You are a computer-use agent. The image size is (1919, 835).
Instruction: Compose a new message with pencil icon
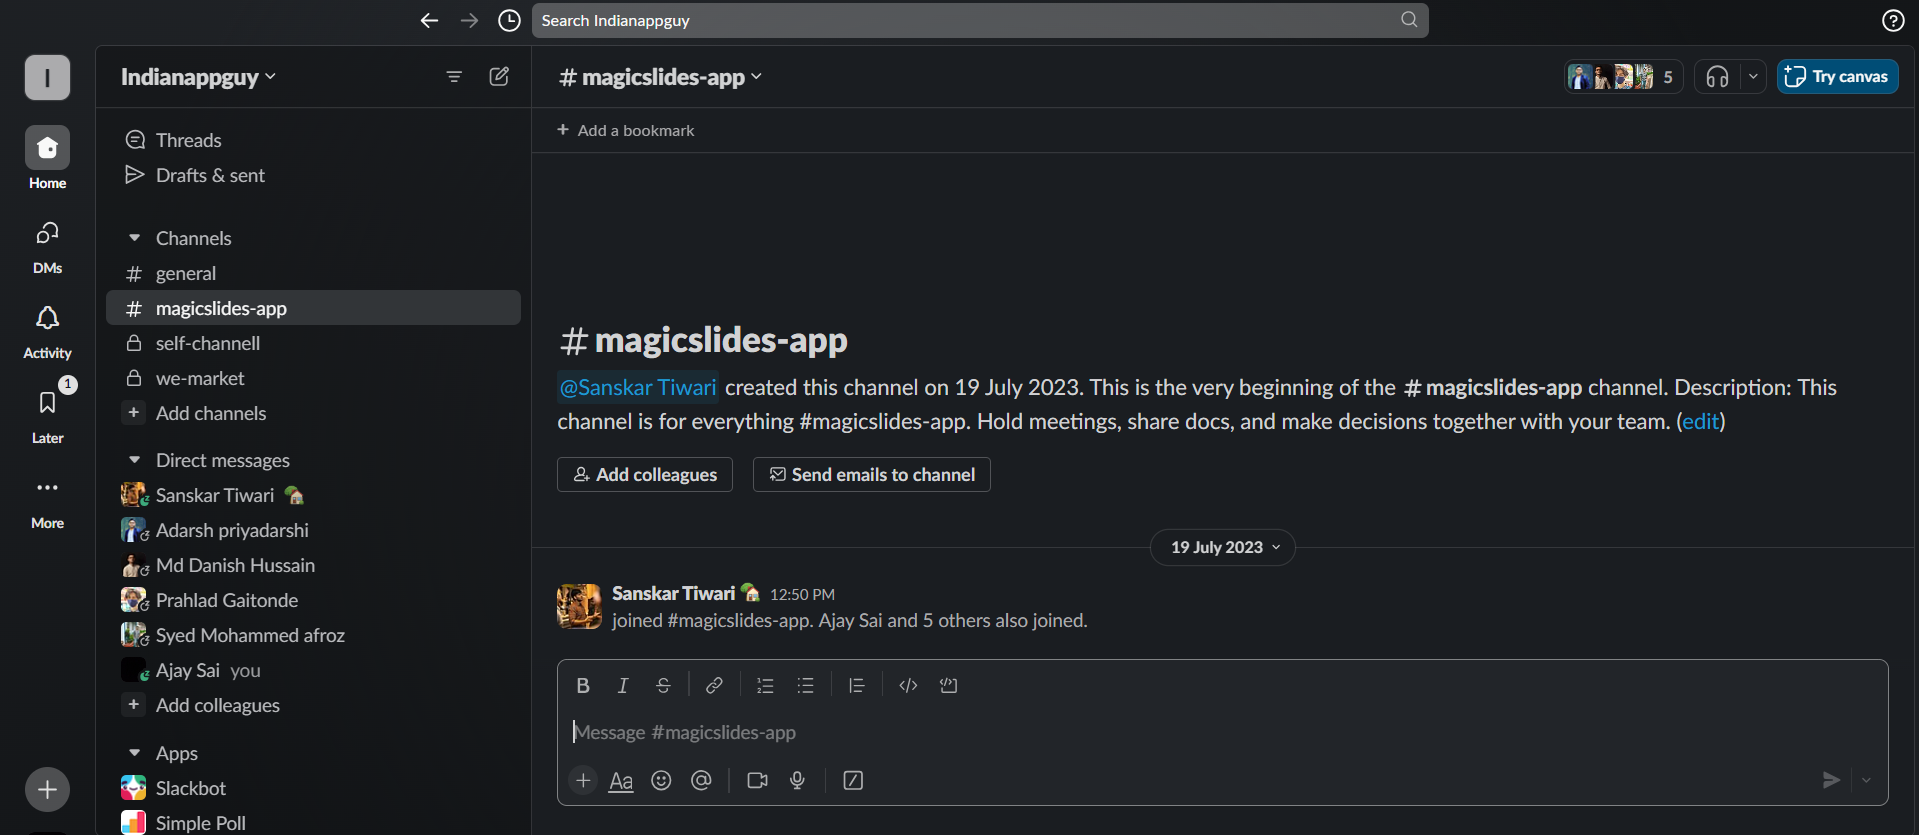pos(499,76)
